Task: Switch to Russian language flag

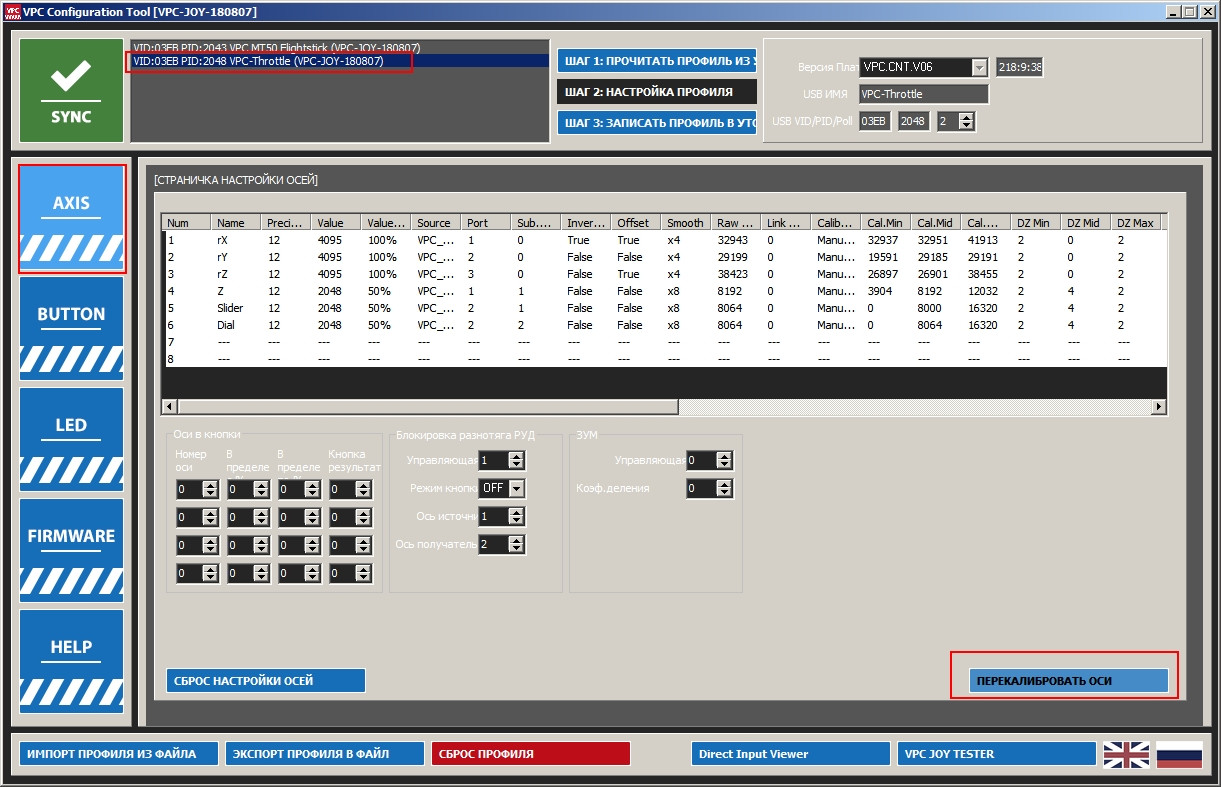Action: click(x=1179, y=754)
